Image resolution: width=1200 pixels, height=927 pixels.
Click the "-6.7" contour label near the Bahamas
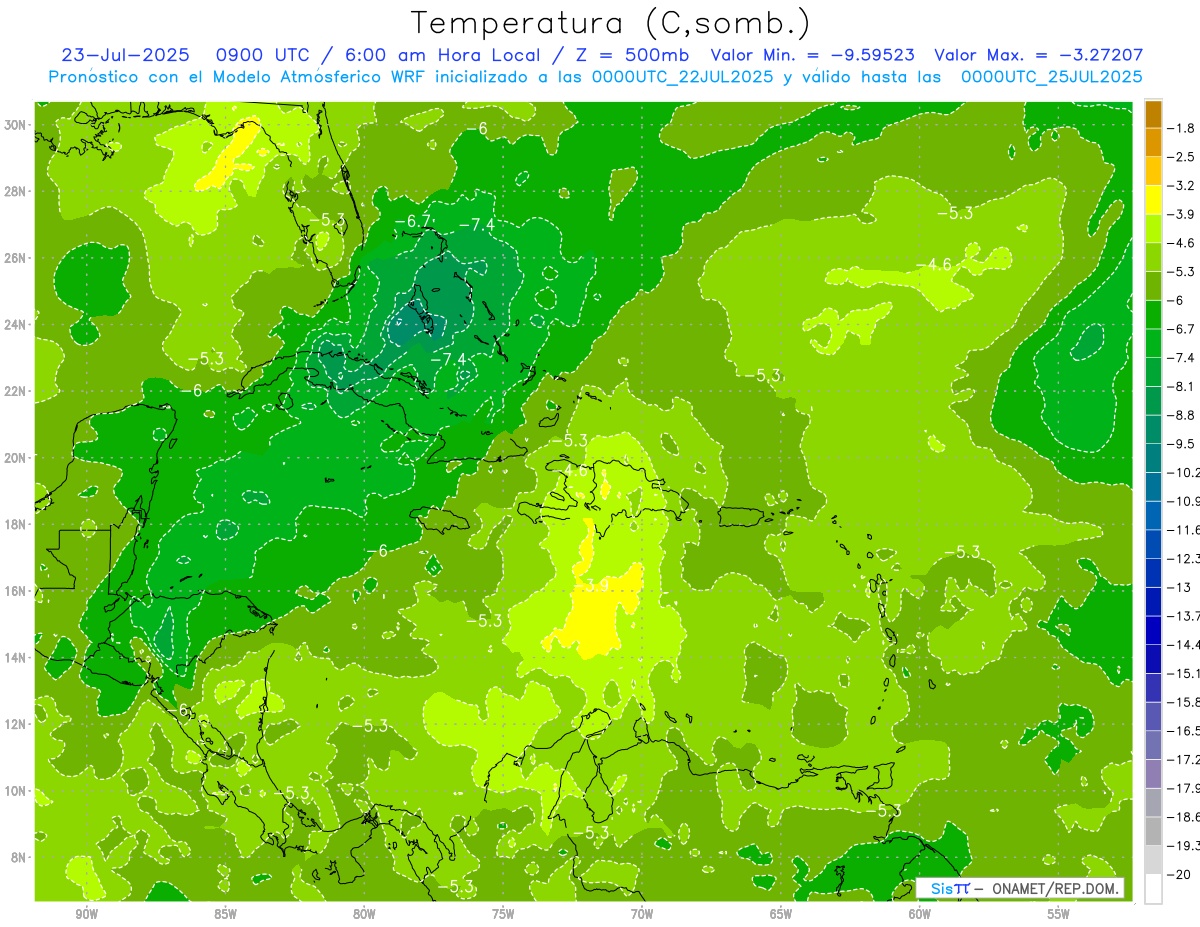click(411, 221)
